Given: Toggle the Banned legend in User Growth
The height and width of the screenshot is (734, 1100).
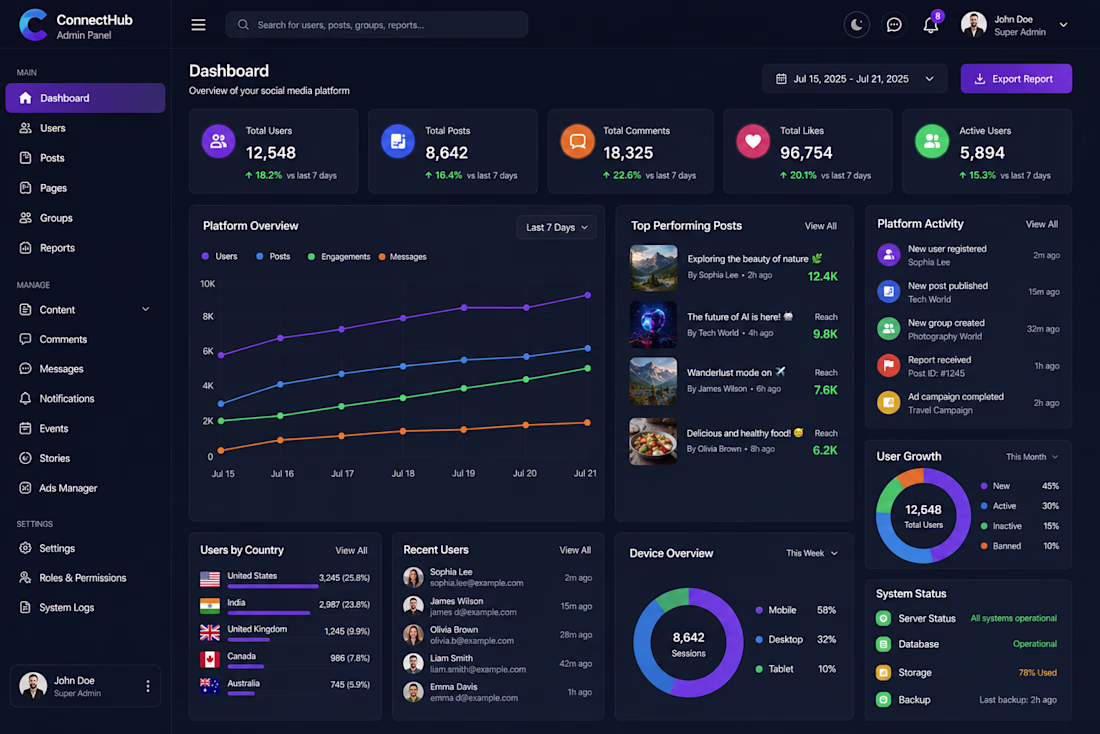Looking at the screenshot, I should tap(1001, 546).
